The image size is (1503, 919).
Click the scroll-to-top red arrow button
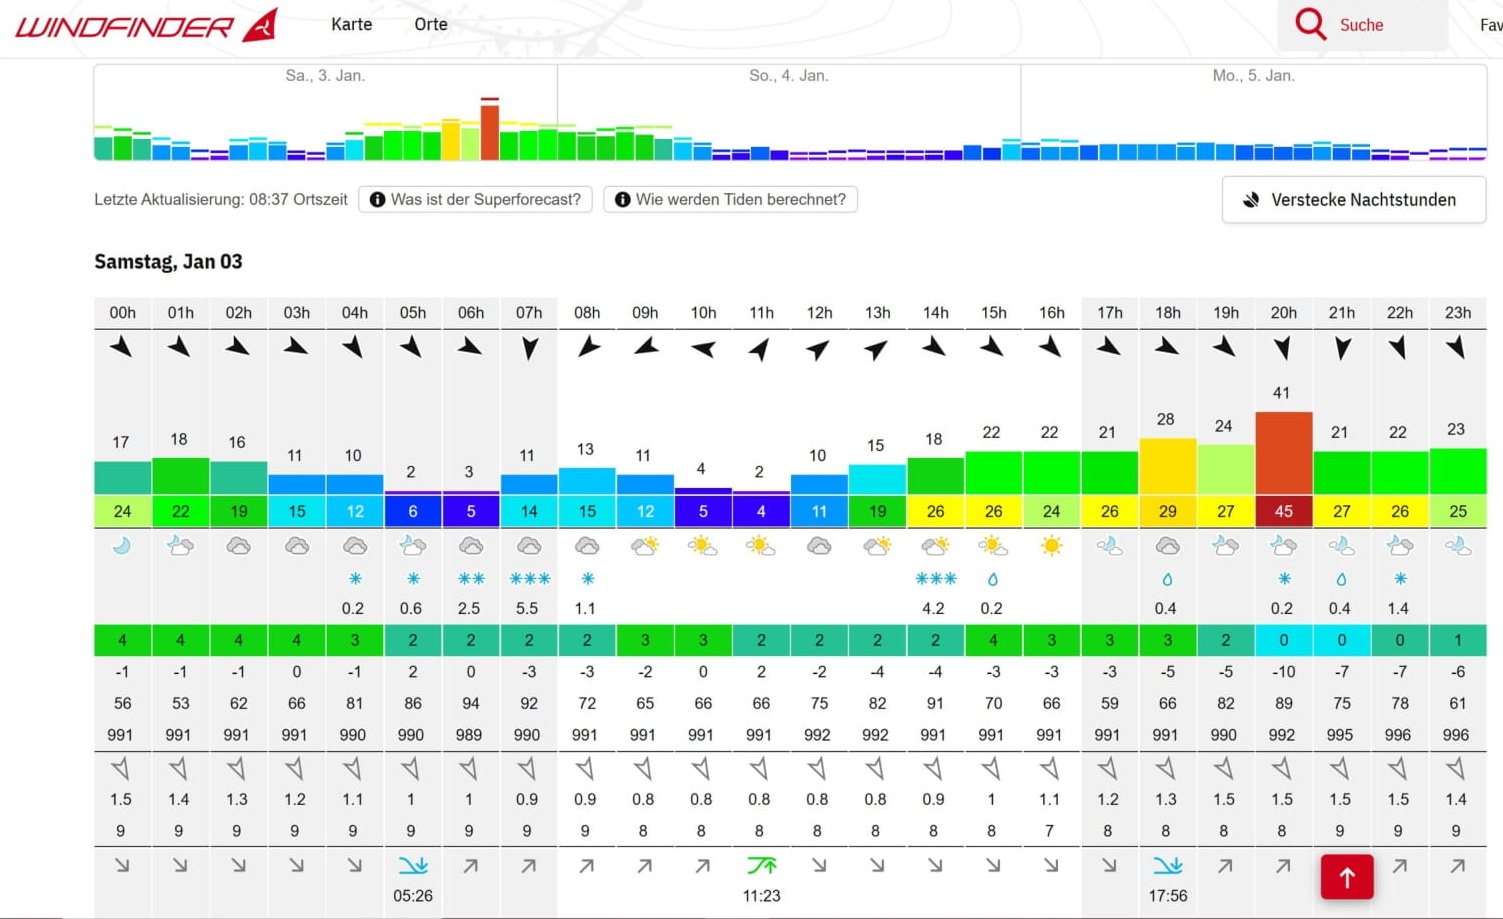[x=1346, y=877]
